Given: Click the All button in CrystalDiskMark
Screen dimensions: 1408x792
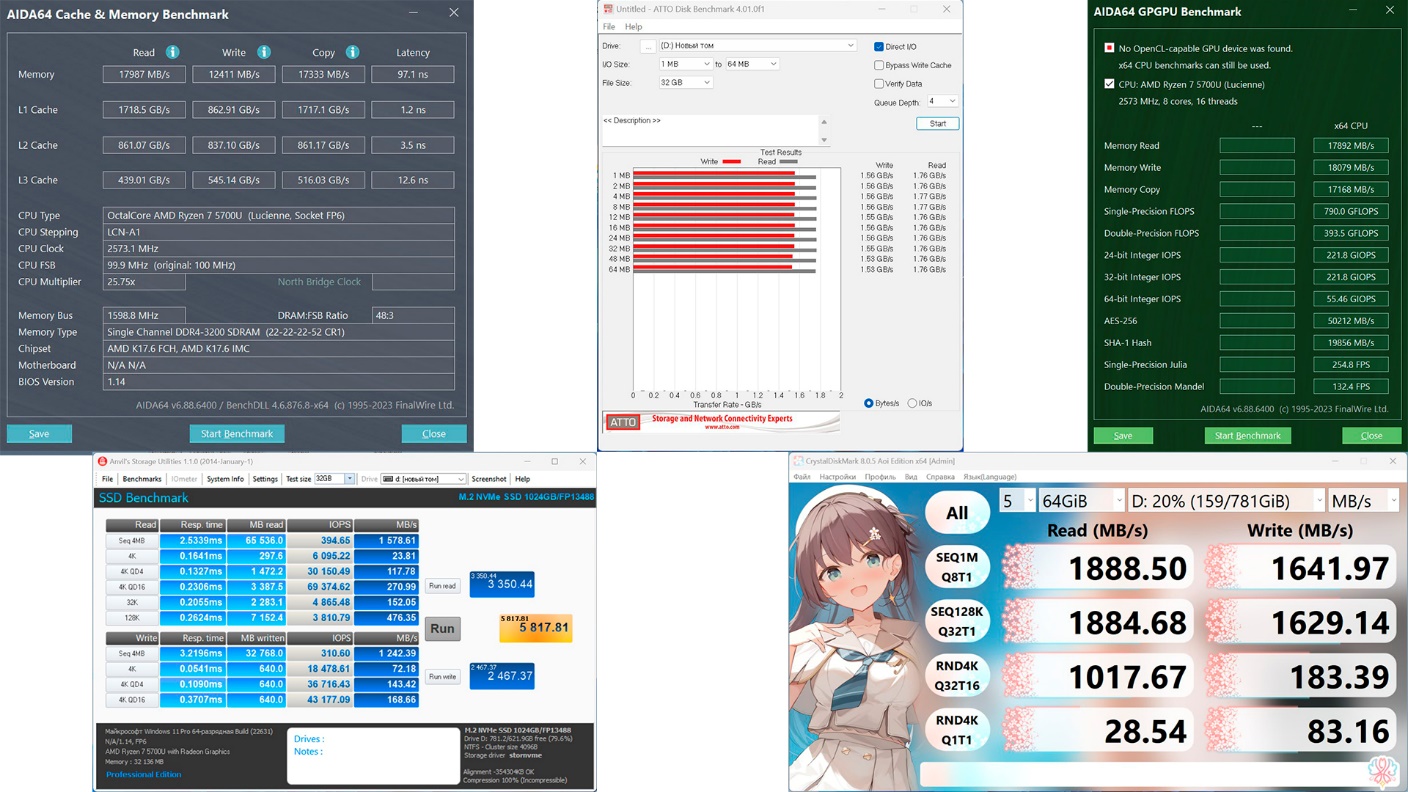Looking at the screenshot, I should [x=957, y=513].
